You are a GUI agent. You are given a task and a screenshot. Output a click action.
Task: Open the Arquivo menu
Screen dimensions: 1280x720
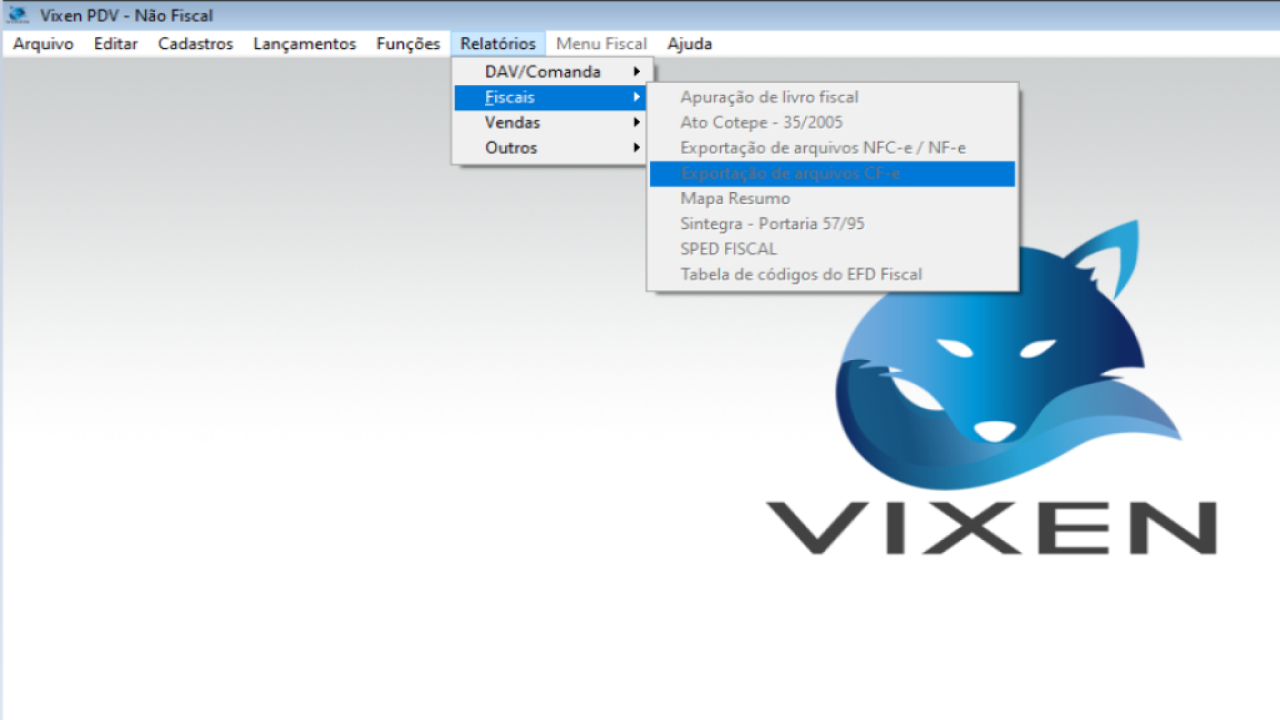point(43,44)
